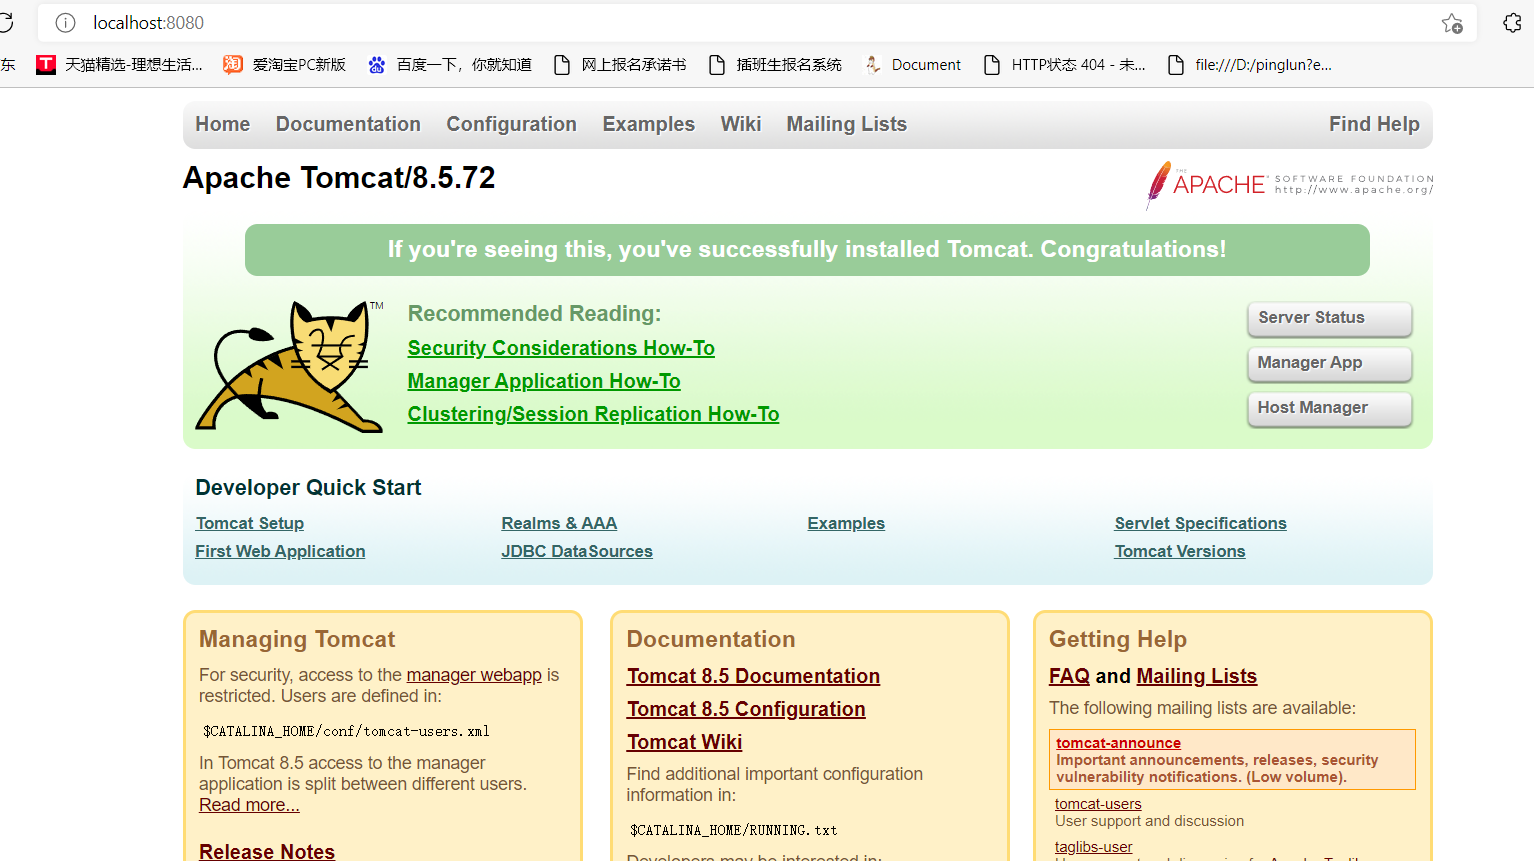Click $CATALINA_HOME/conf/tomcat-users.xml path text
This screenshot has height=861, width=1534.
(x=346, y=731)
